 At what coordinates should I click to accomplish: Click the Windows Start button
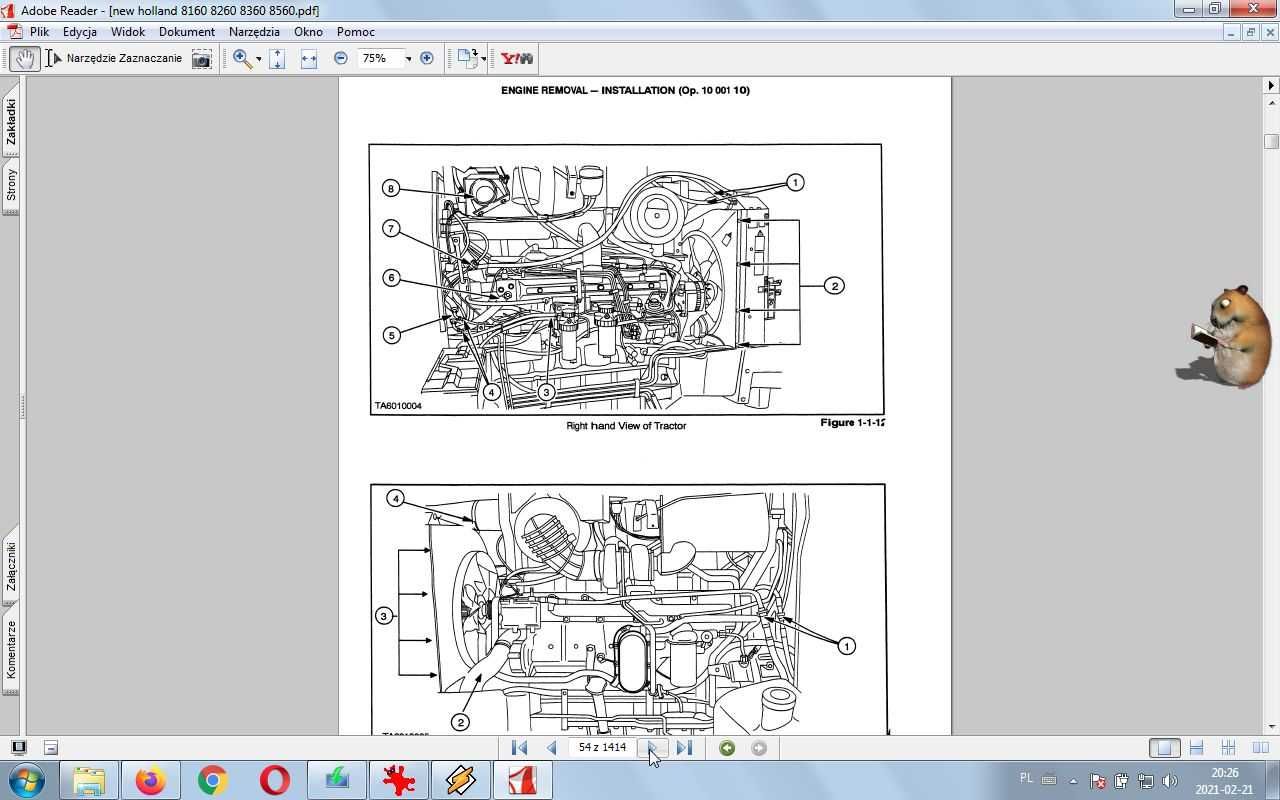(x=25, y=780)
